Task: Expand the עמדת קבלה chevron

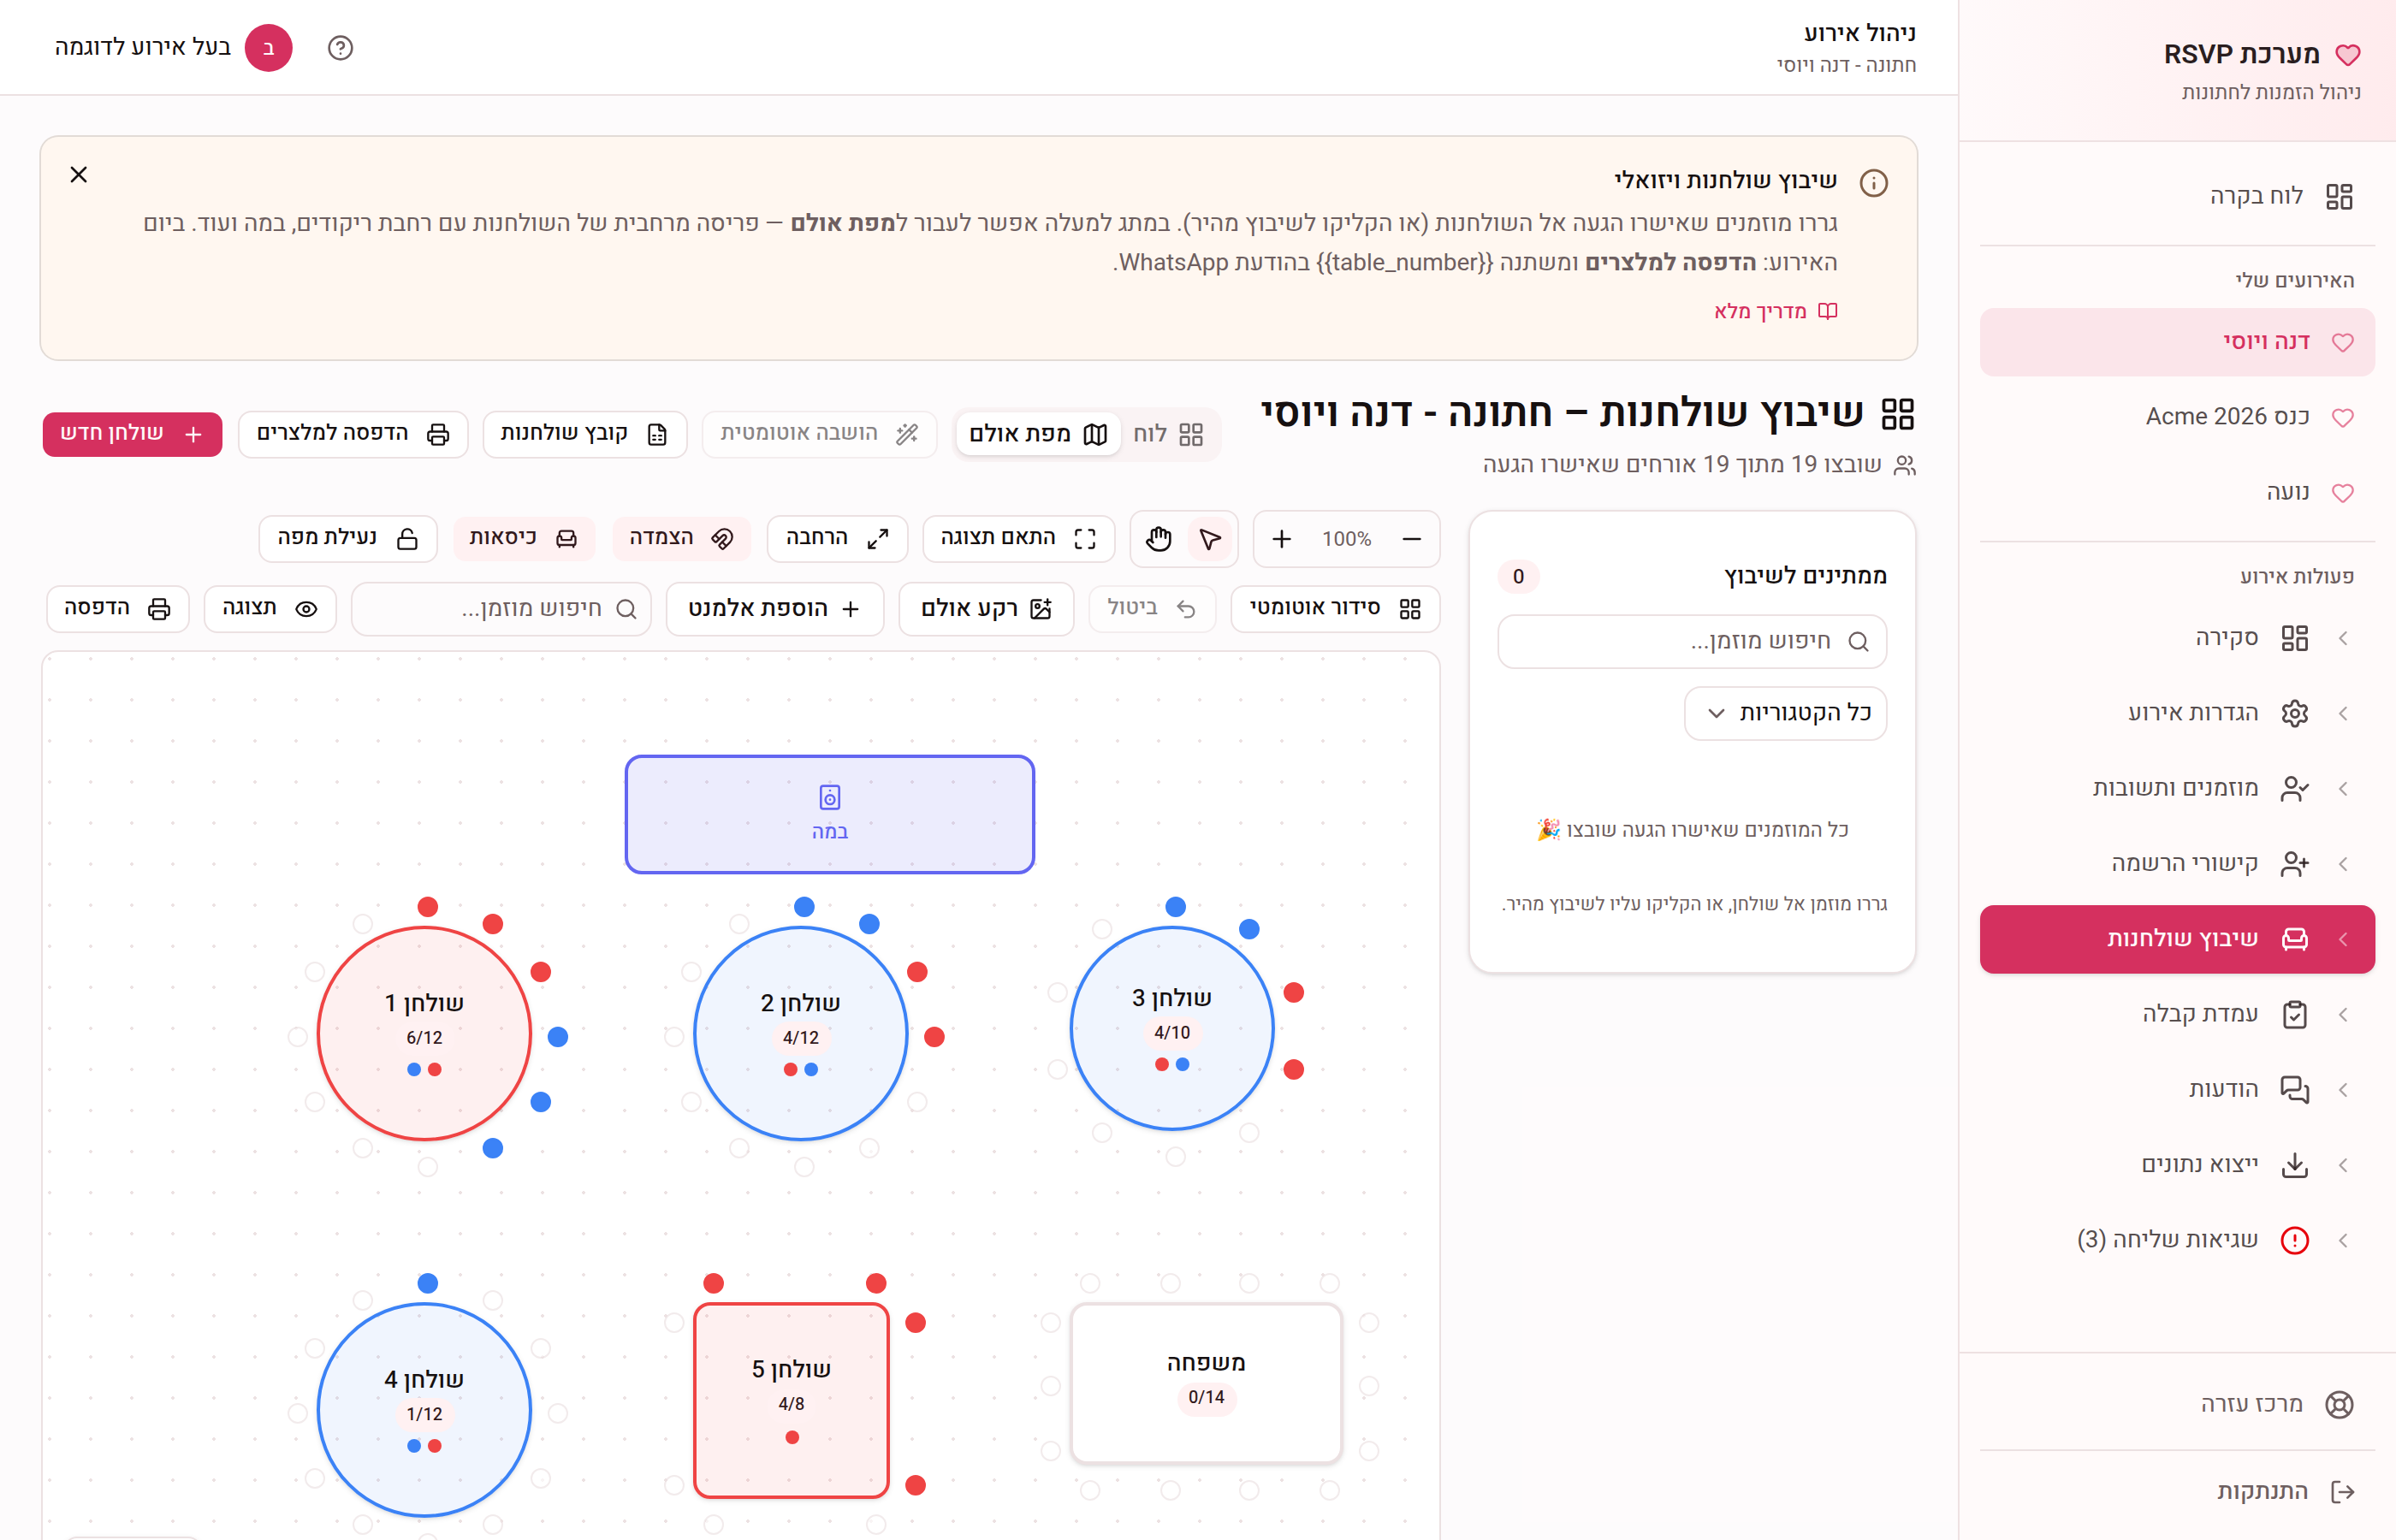Action: coord(2343,1014)
